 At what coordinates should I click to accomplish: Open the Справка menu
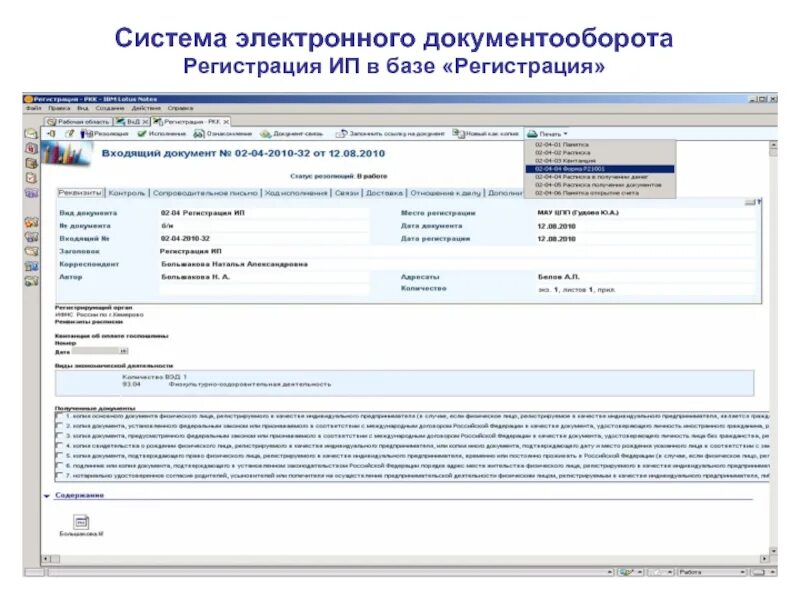(180, 108)
